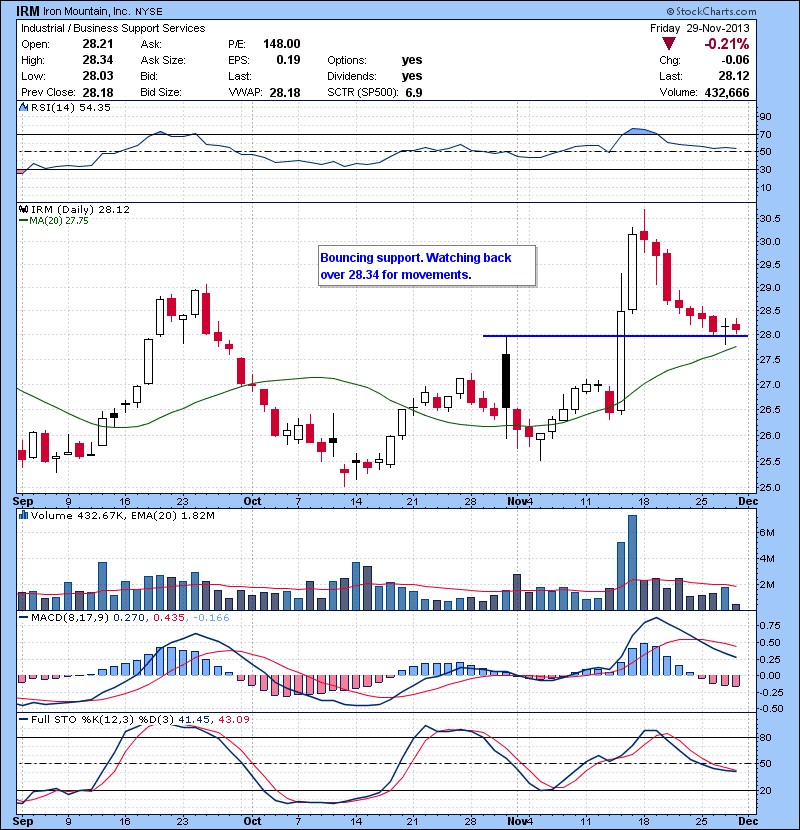Image resolution: width=800 pixels, height=830 pixels.
Task: Click the stochastic 80 axis label
Action: tap(765, 737)
